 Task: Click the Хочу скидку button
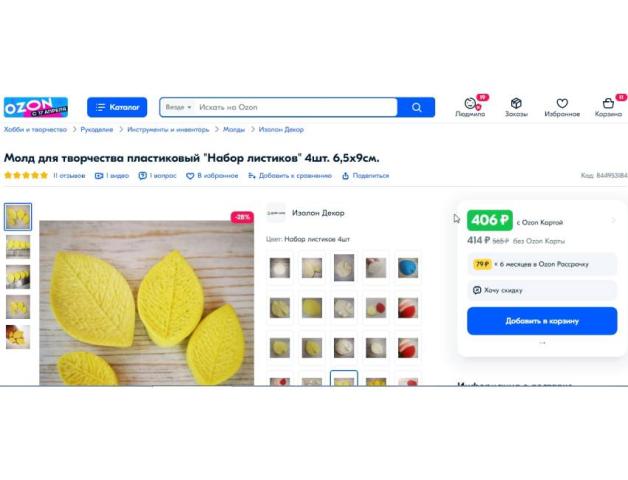(x=542, y=290)
